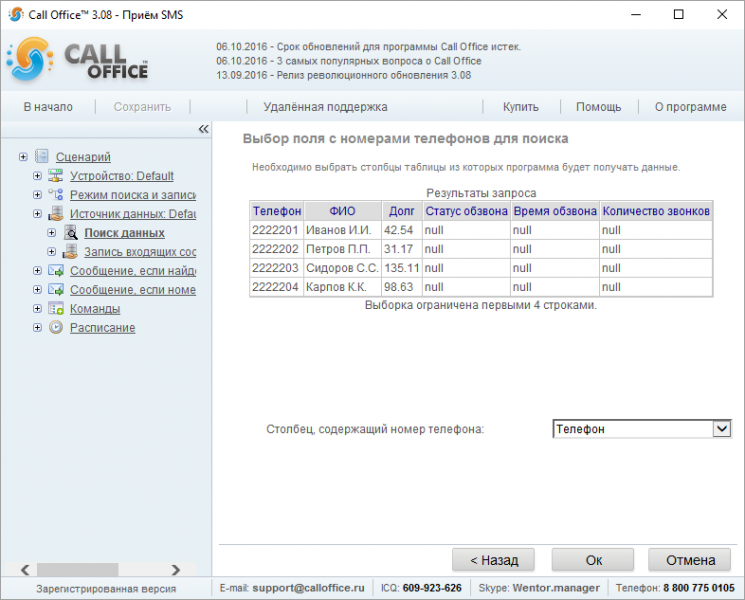745x600 pixels.
Task: Click the Сообщение, если найдено icon
Action: [56, 270]
